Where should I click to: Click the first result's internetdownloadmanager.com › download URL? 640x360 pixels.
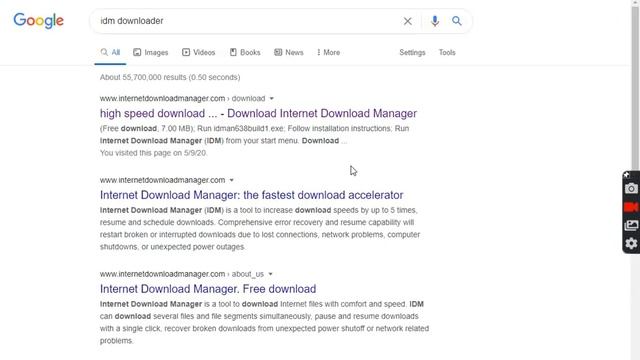tap(182, 98)
